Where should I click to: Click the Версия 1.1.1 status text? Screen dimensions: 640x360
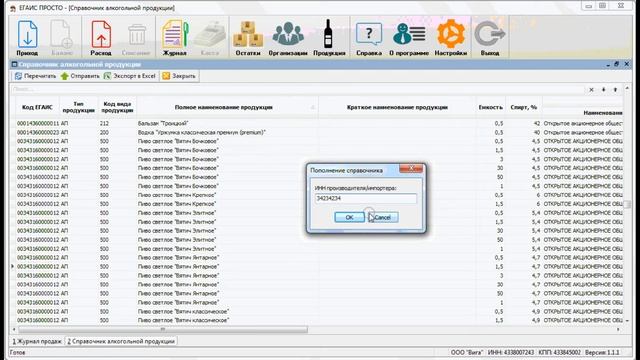602,352
